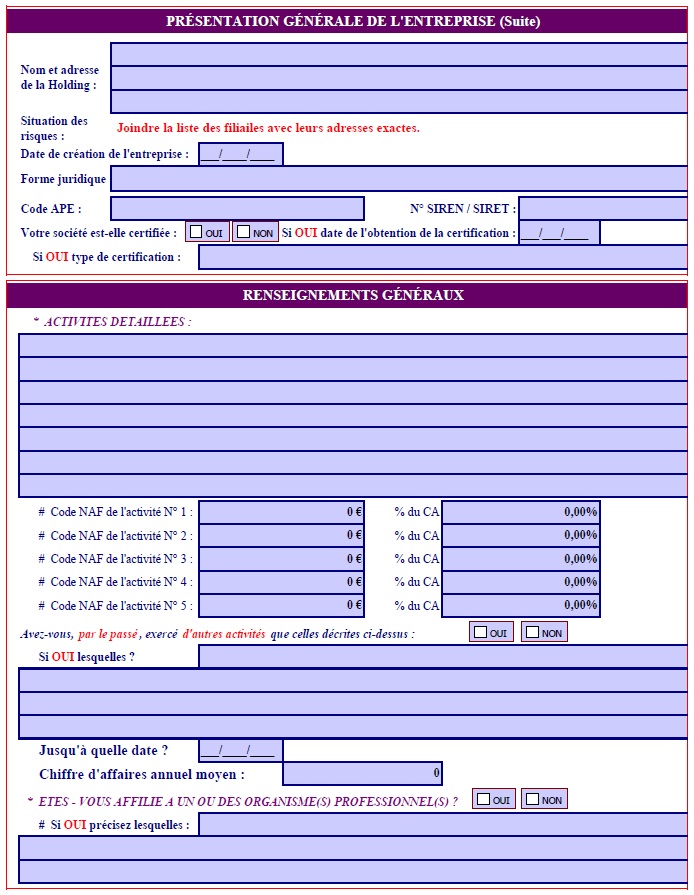Click first line under 'ACTIVITES DETAILLEES'
This screenshot has height=895, width=694.
tap(353, 345)
